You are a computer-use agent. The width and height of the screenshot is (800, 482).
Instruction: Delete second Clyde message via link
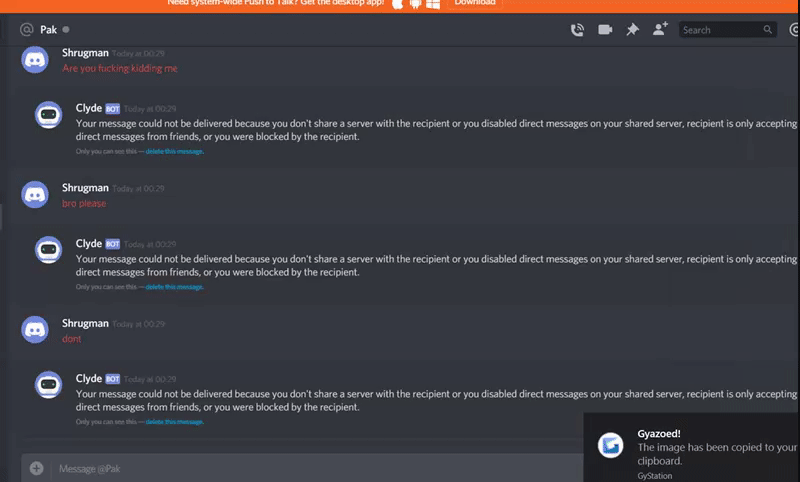tap(174, 287)
